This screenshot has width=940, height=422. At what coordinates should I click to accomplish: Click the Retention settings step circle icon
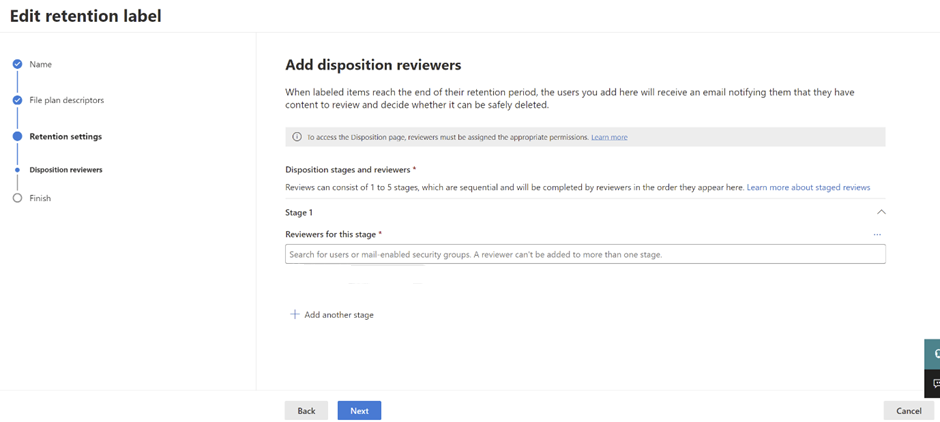click(x=17, y=136)
